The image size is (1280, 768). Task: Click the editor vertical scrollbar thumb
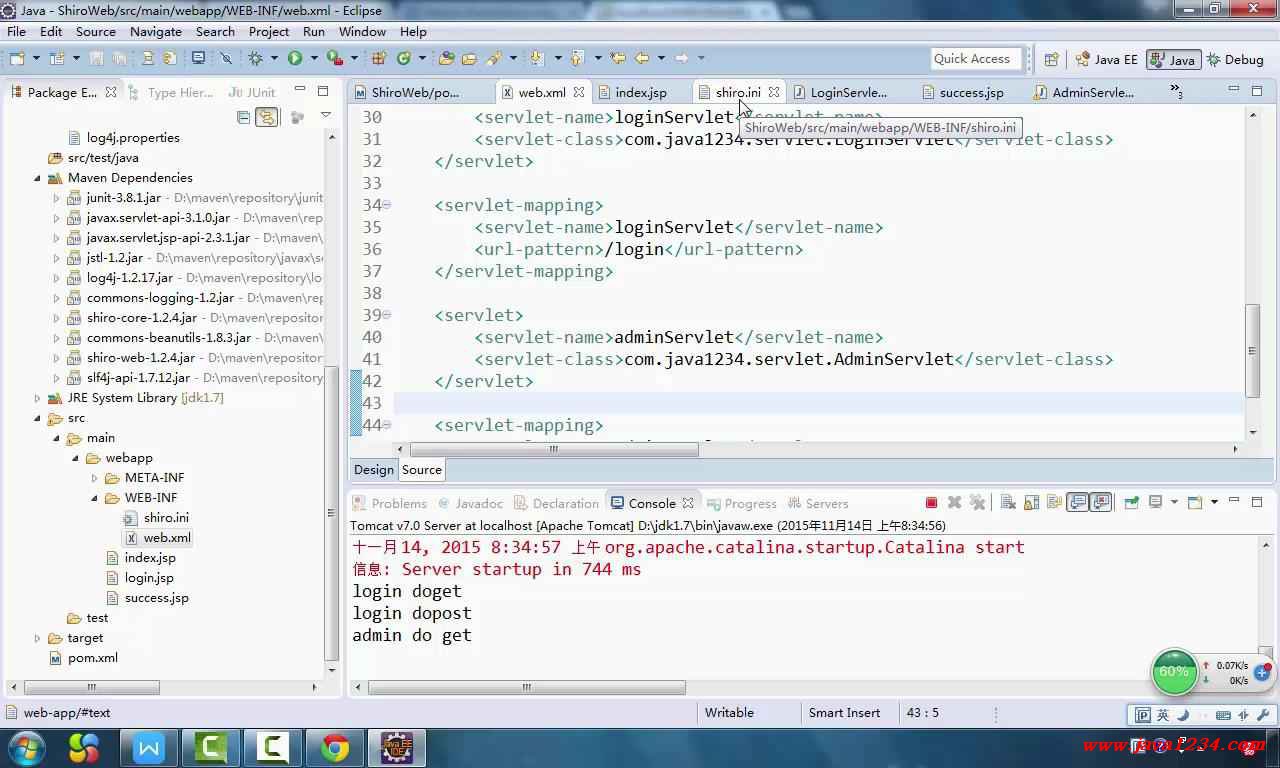click(1252, 350)
